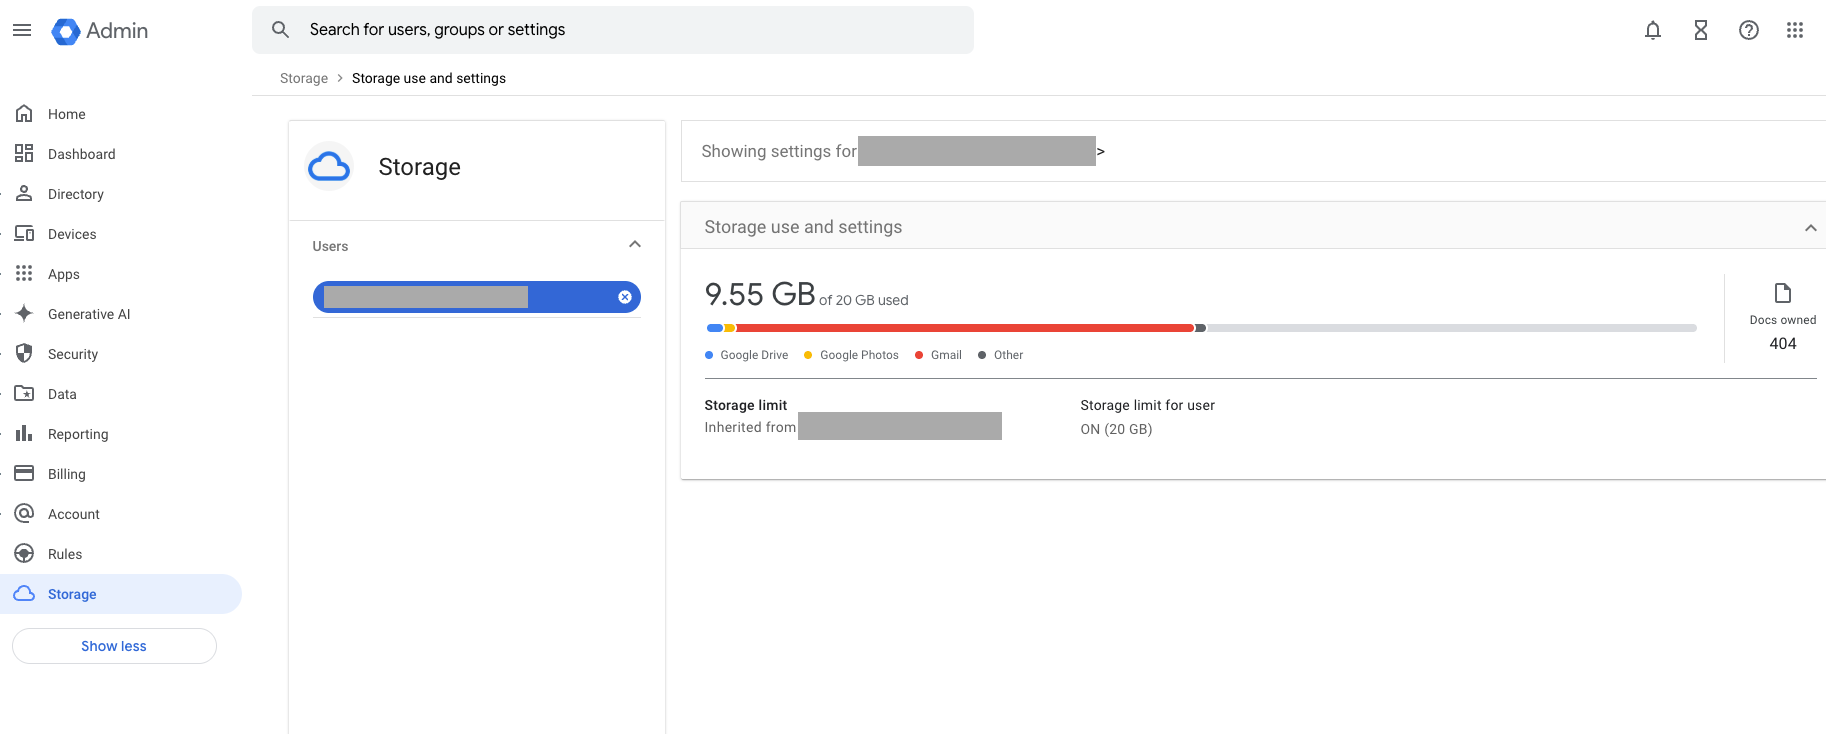Screen dimensions: 1826x734
Task: Go to Reporting in the sidebar
Action: pyautogui.click(x=78, y=434)
